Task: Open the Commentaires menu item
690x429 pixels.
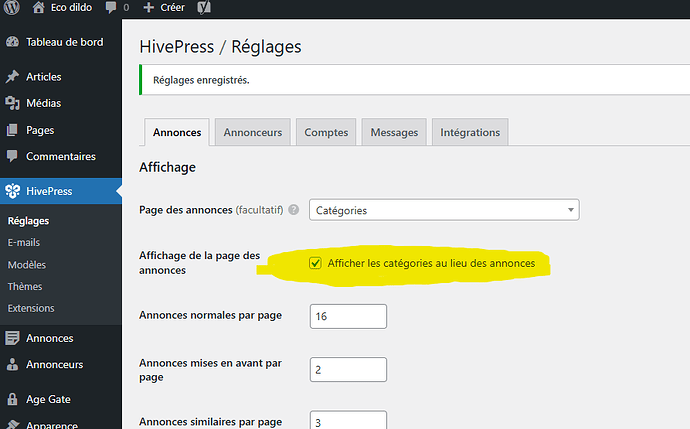Action: click(61, 156)
